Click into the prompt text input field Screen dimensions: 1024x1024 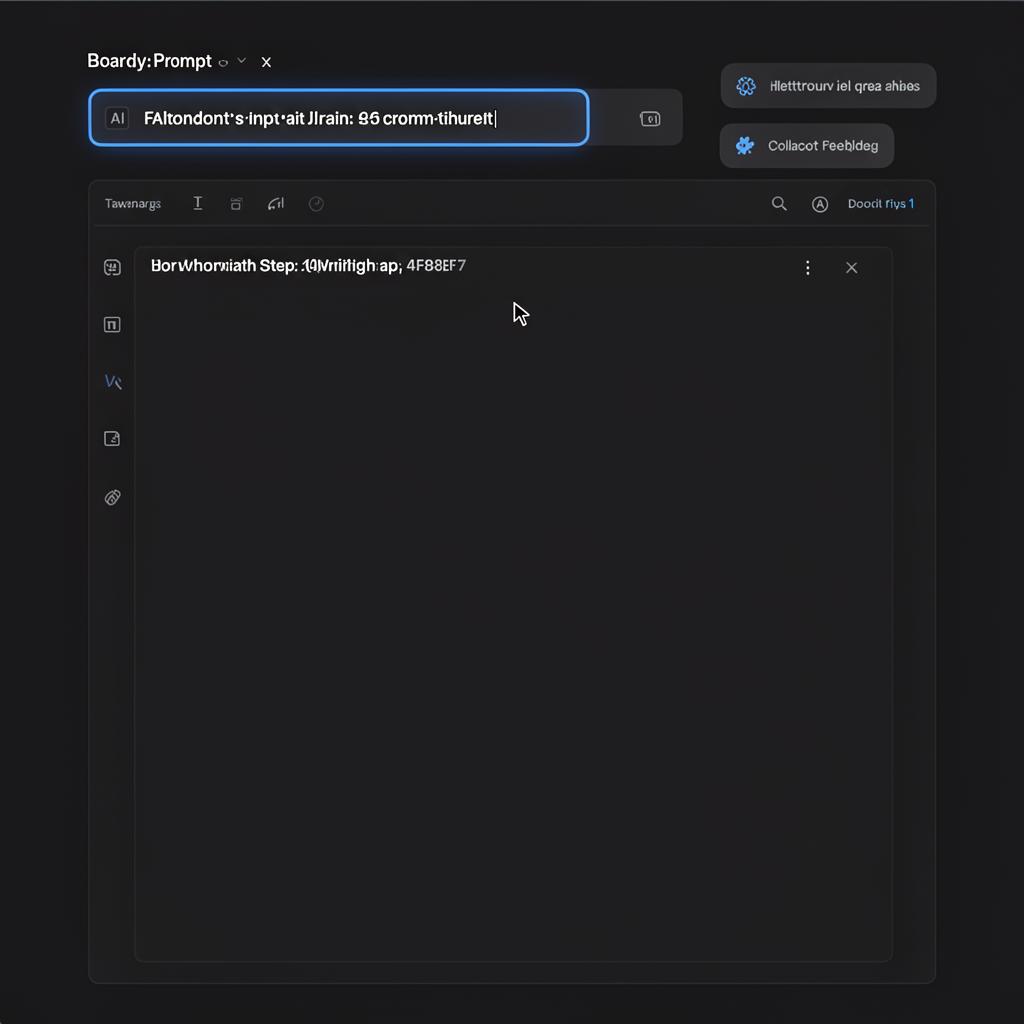pos(339,118)
